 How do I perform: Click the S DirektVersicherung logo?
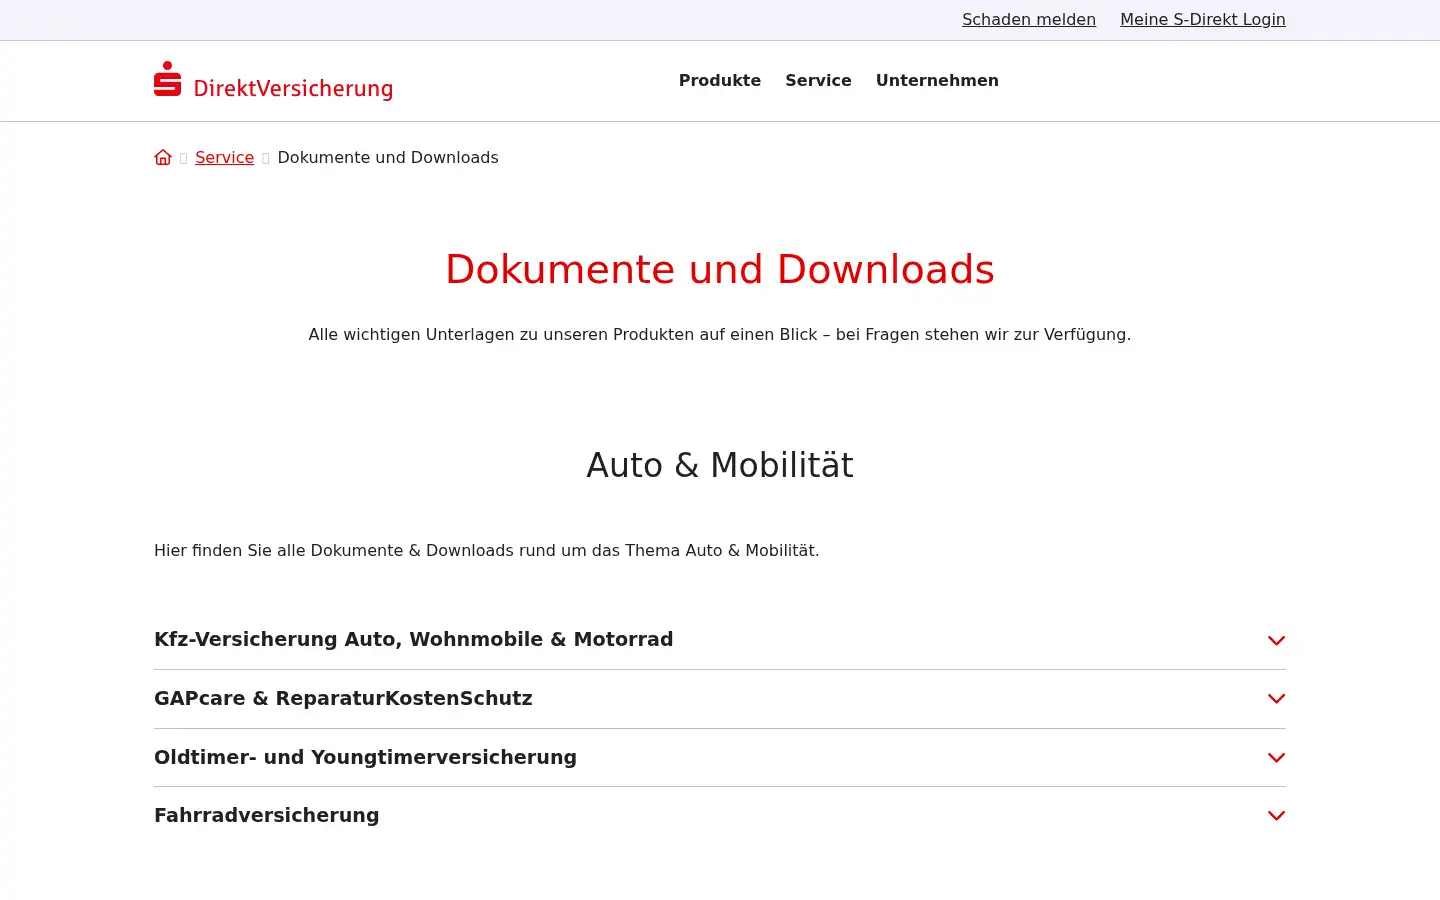click(x=273, y=81)
